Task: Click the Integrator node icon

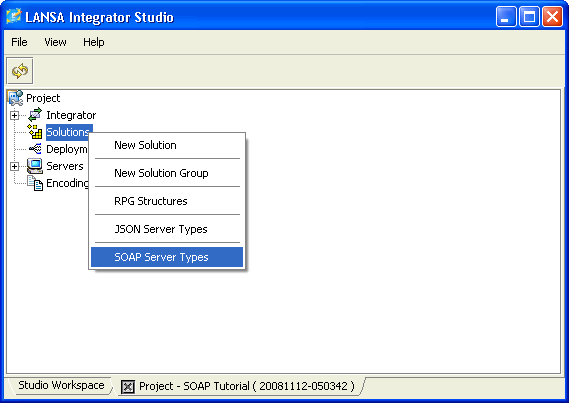Action: click(x=35, y=115)
